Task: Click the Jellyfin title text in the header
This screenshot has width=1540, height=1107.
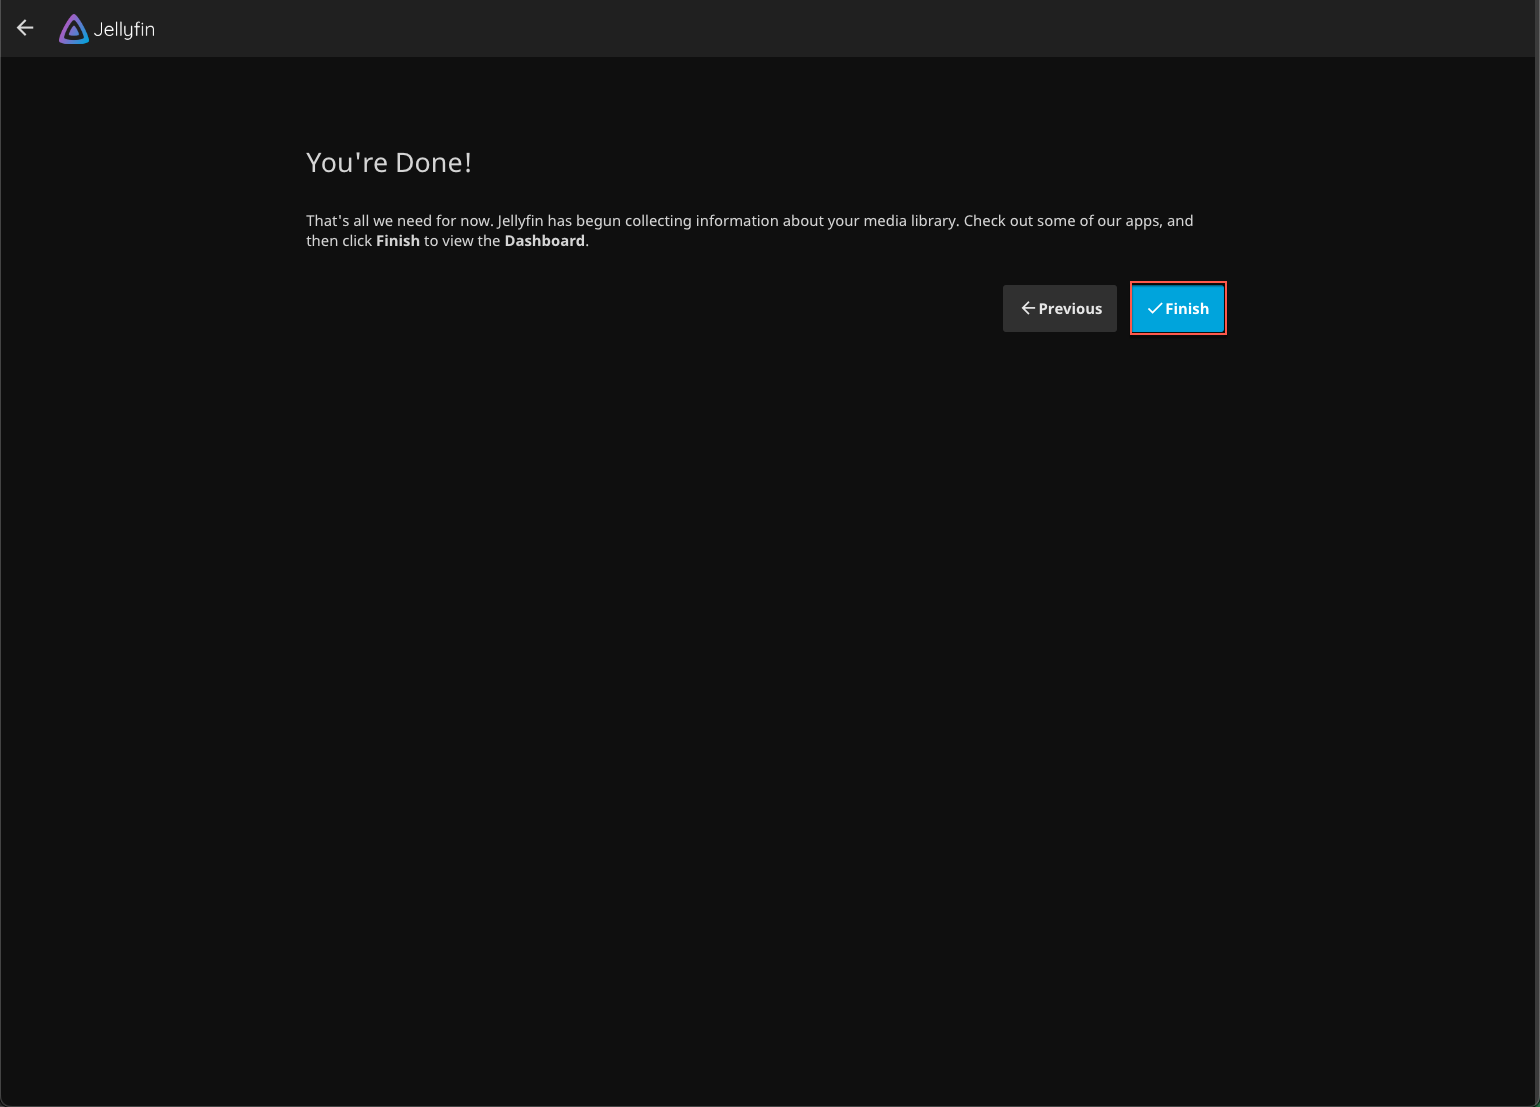Action: coord(124,30)
